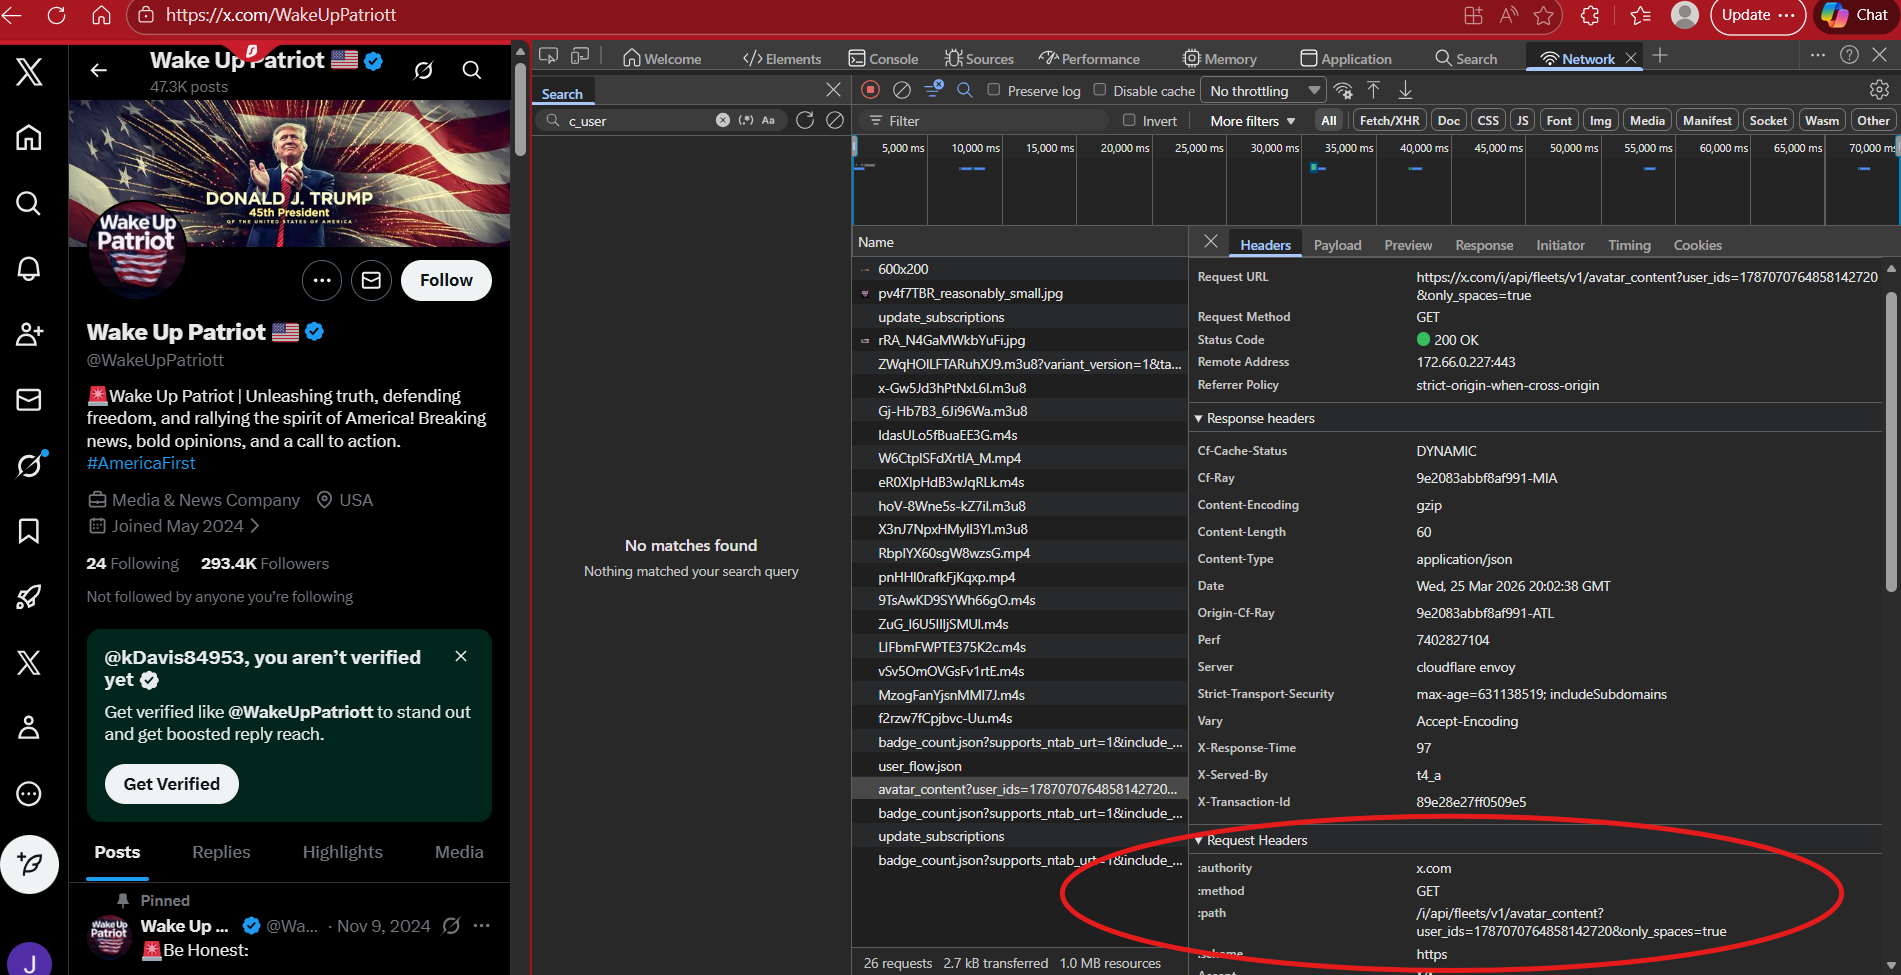Toggle Invert filter checkbox
Image resolution: width=1901 pixels, height=975 pixels.
click(1130, 120)
